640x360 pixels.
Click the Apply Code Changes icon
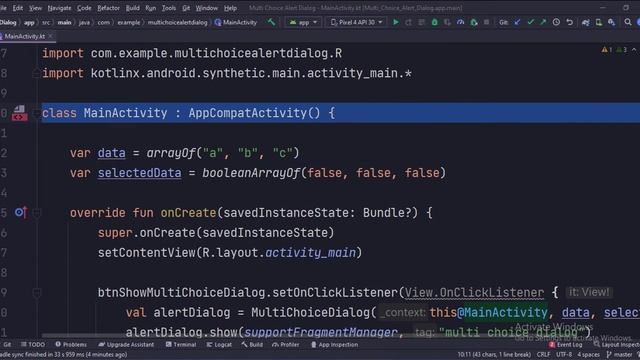[x=422, y=22]
